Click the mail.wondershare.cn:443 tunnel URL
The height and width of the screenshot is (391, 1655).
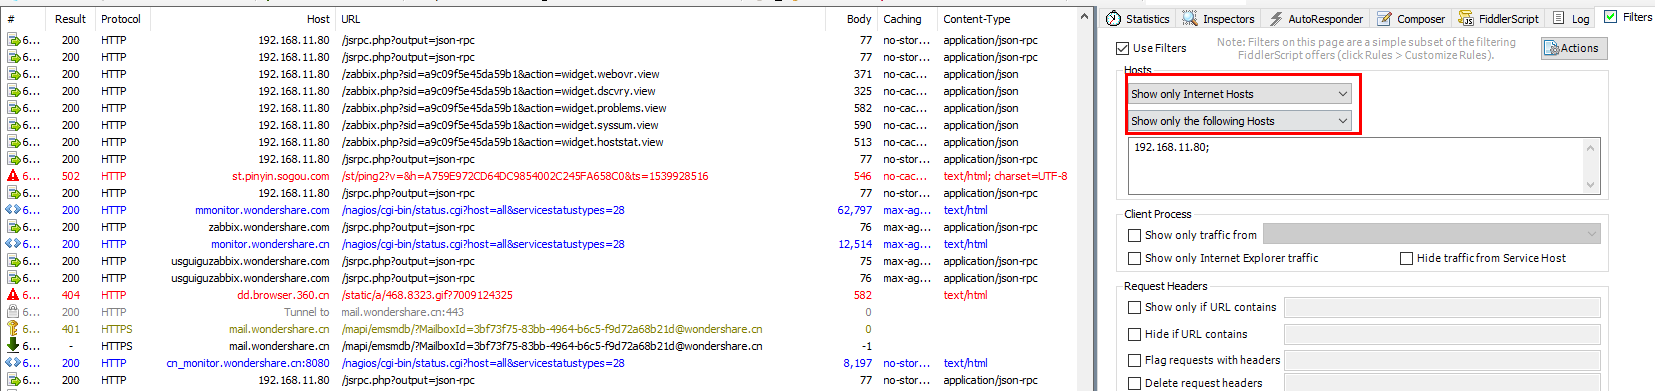coord(402,312)
